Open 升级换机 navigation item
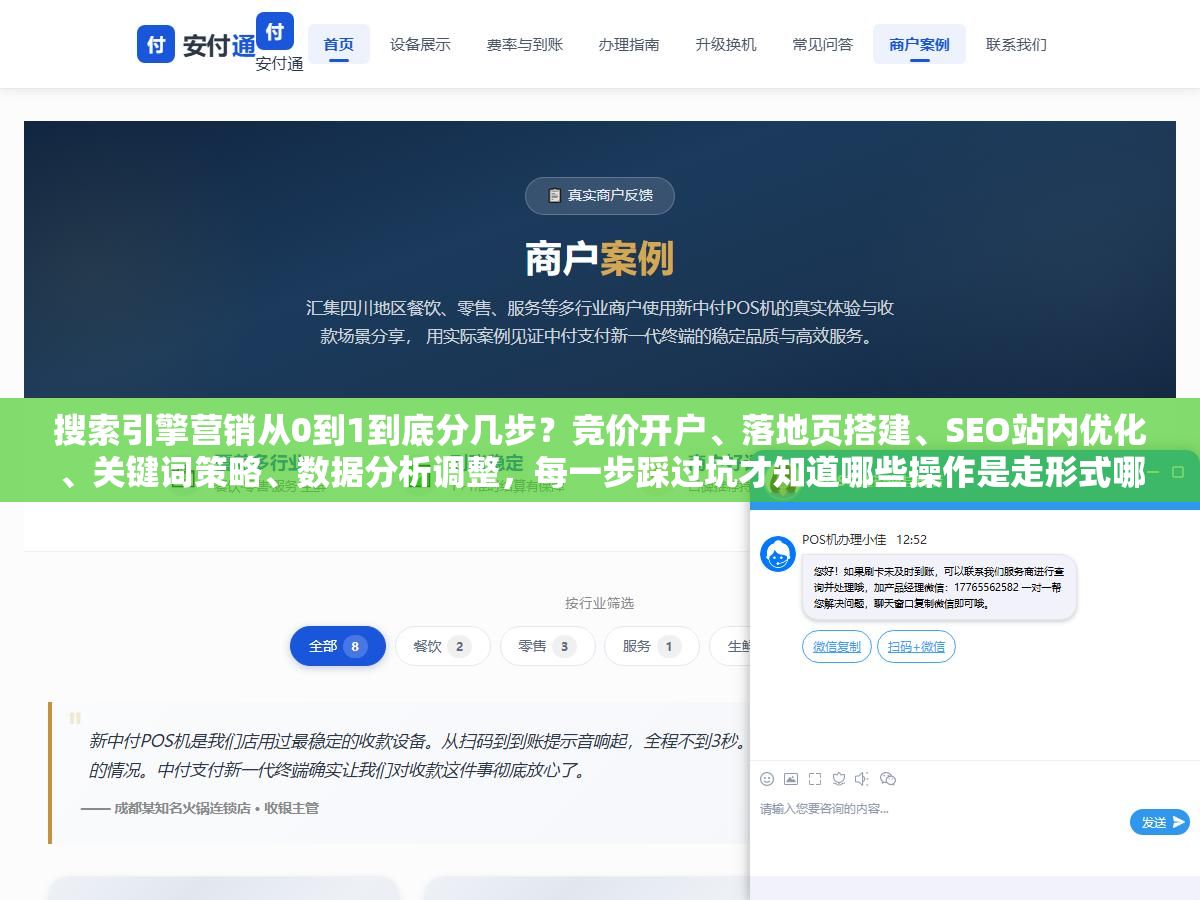 coord(726,44)
